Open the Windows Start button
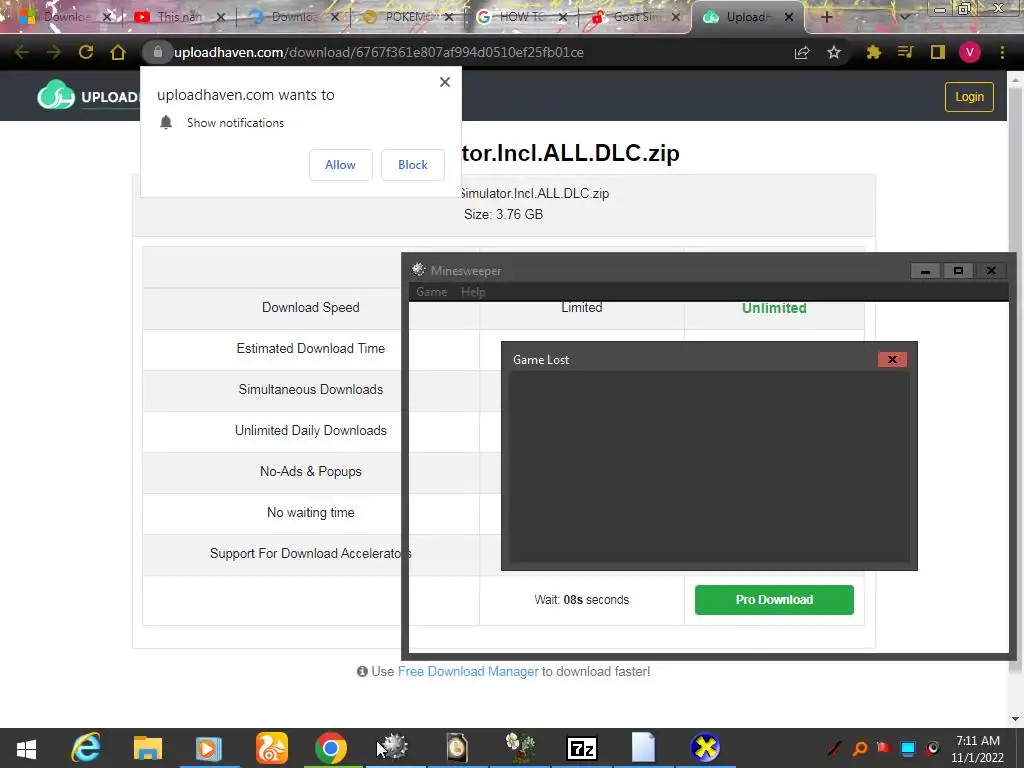This screenshot has width=1024, height=768. 26,748
